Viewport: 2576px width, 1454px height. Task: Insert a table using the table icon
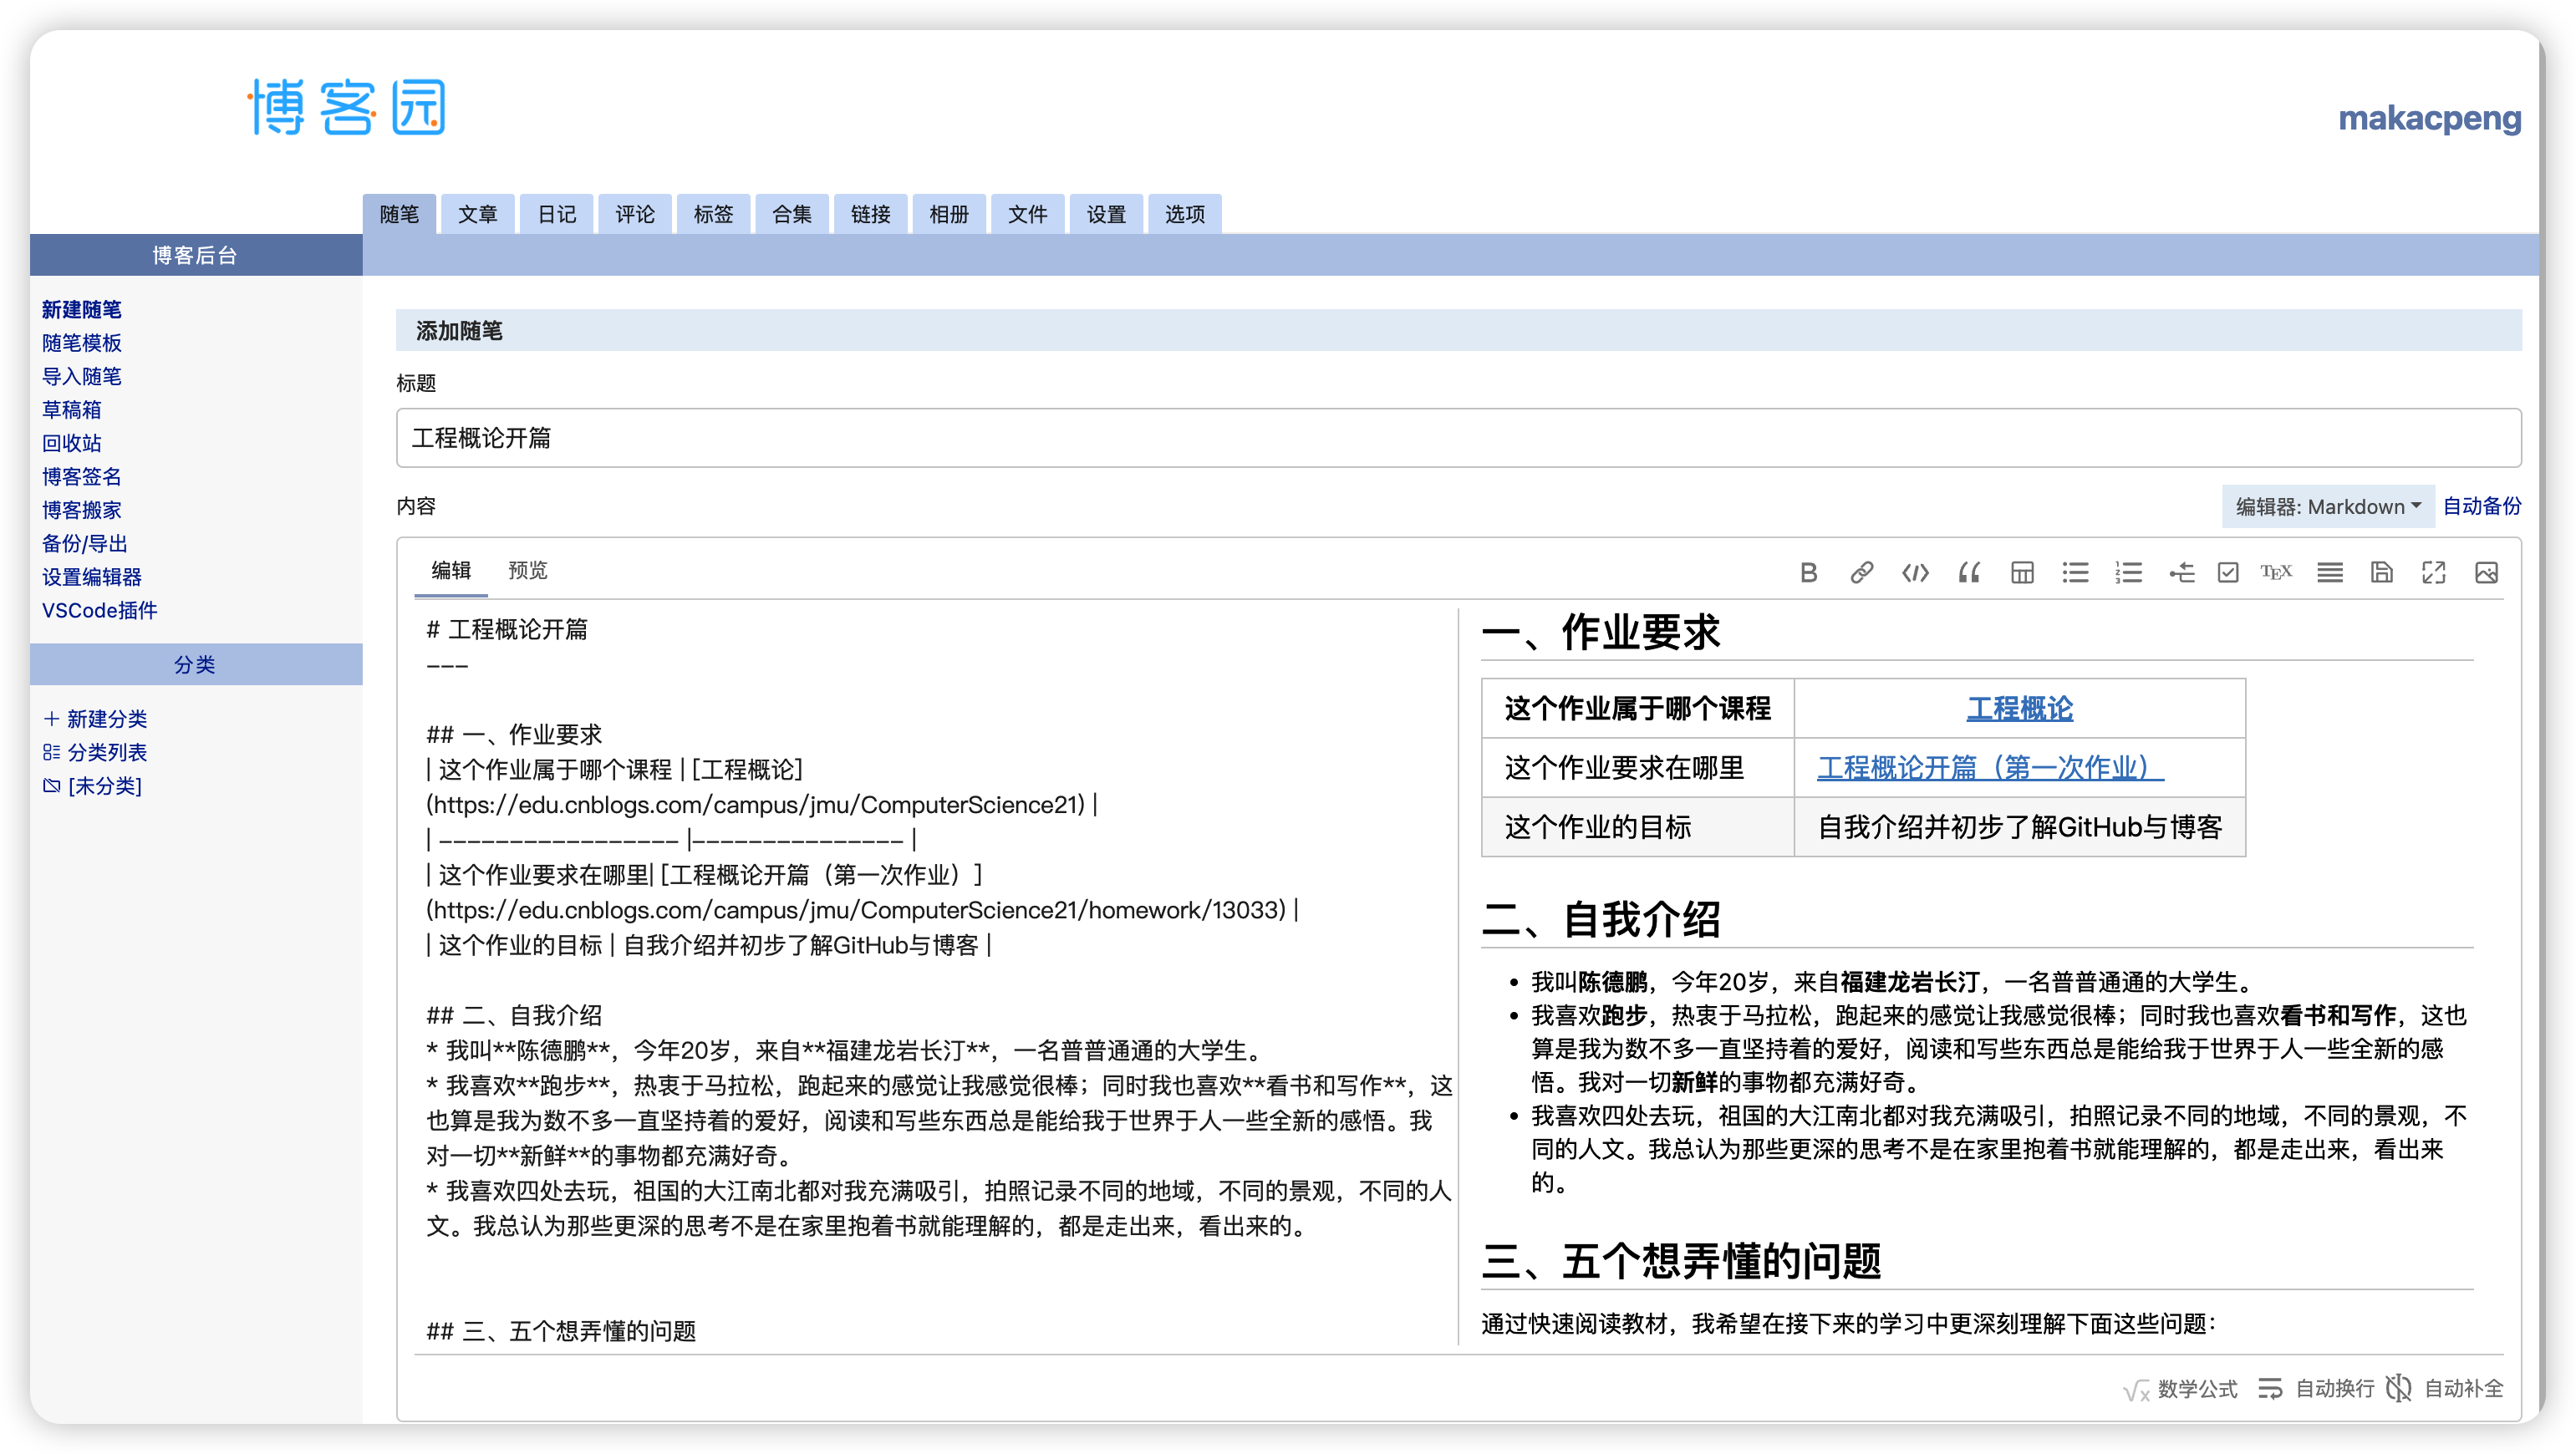2022,572
